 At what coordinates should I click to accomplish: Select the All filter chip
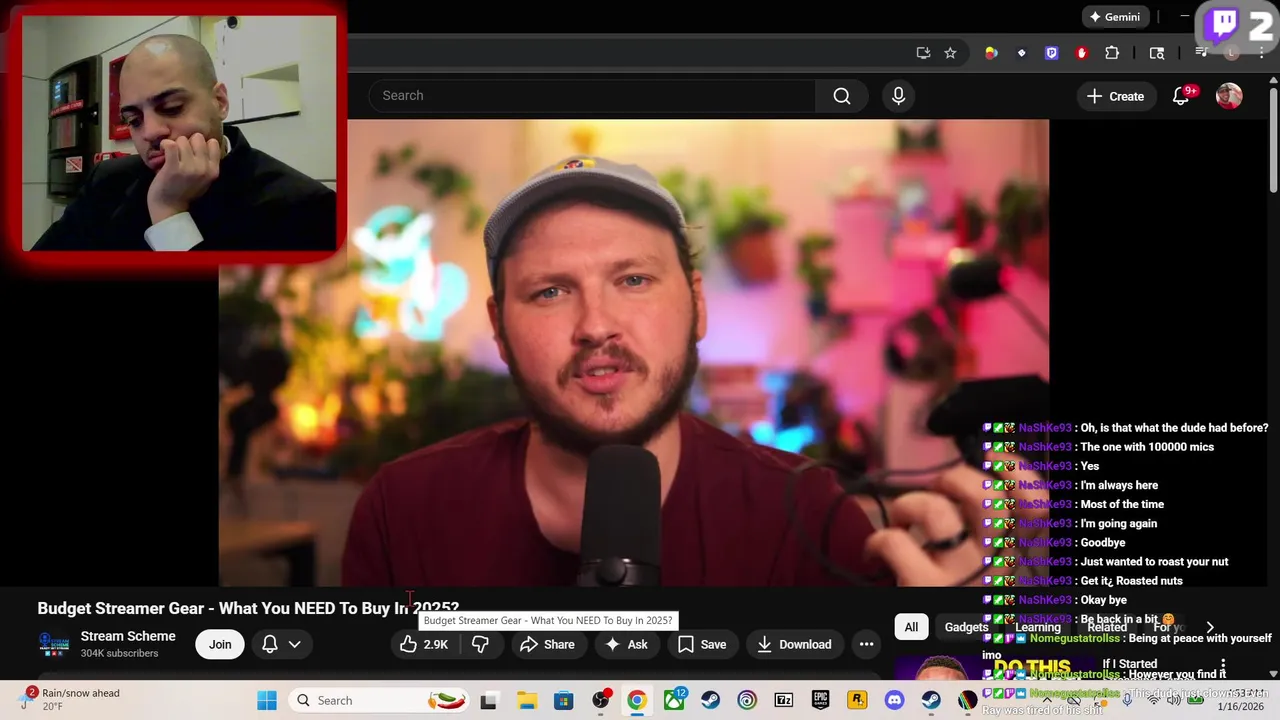(911, 628)
